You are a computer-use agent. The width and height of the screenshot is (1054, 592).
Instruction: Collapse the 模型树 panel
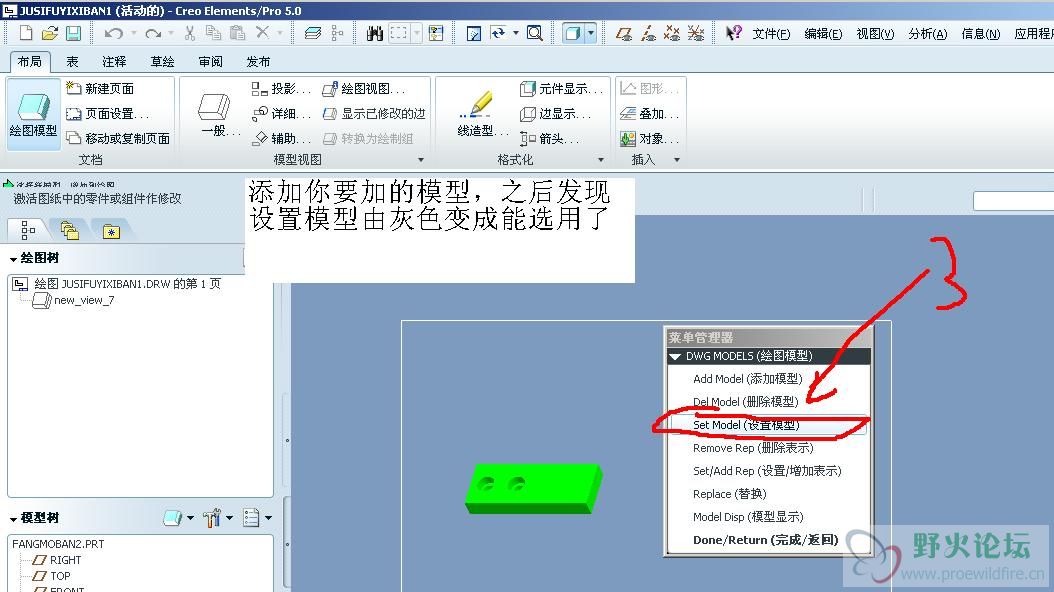[x=13, y=519]
